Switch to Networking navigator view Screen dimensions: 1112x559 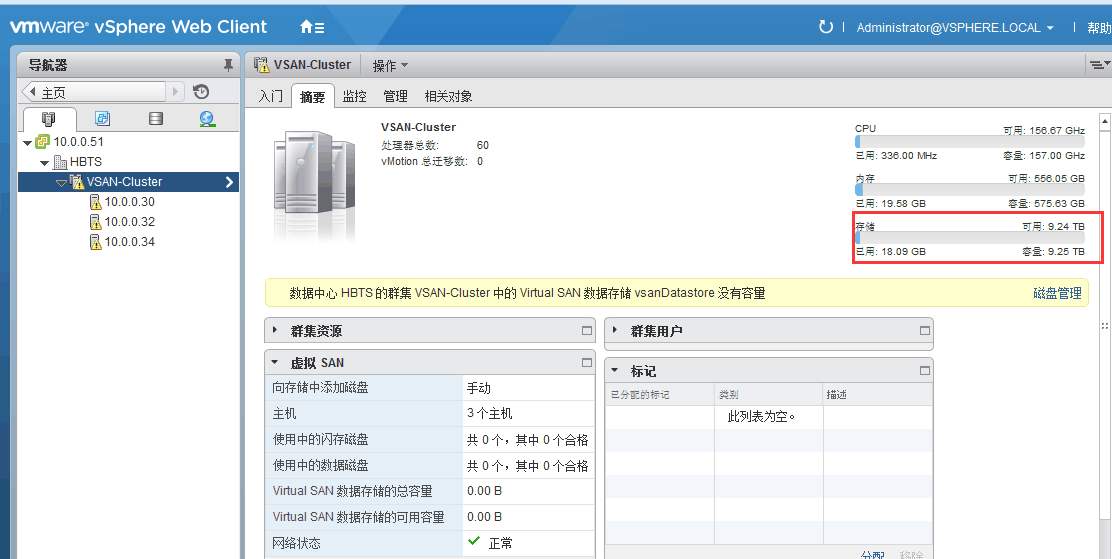[x=207, y=118]
